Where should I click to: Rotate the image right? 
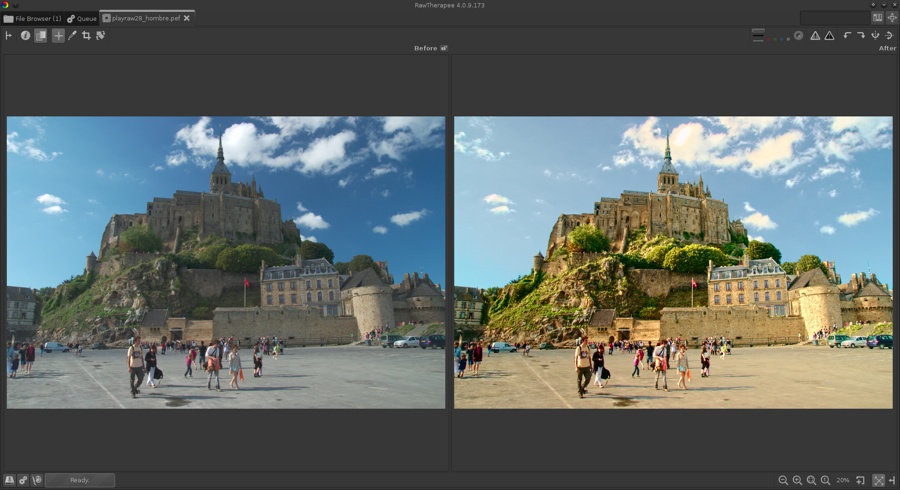pos(861,35)
